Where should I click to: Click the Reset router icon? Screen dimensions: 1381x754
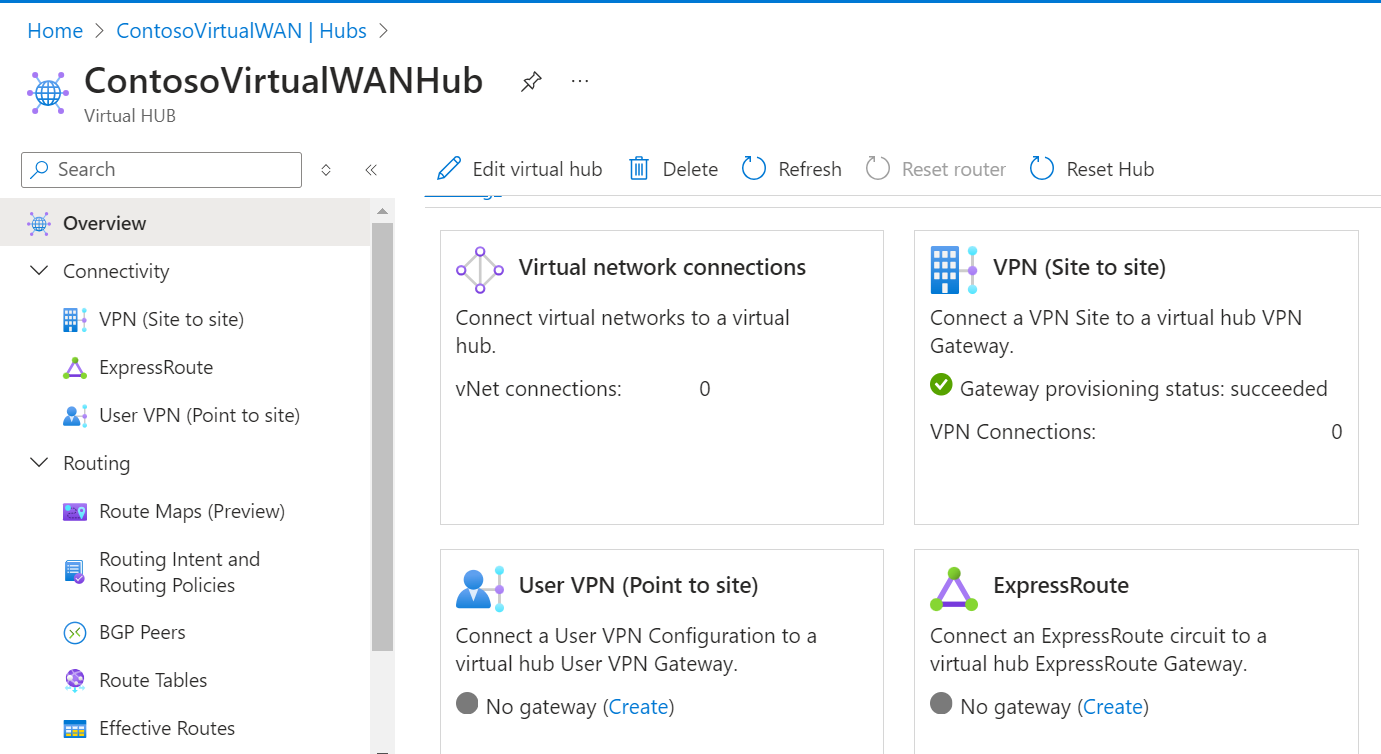click(878, 169)
